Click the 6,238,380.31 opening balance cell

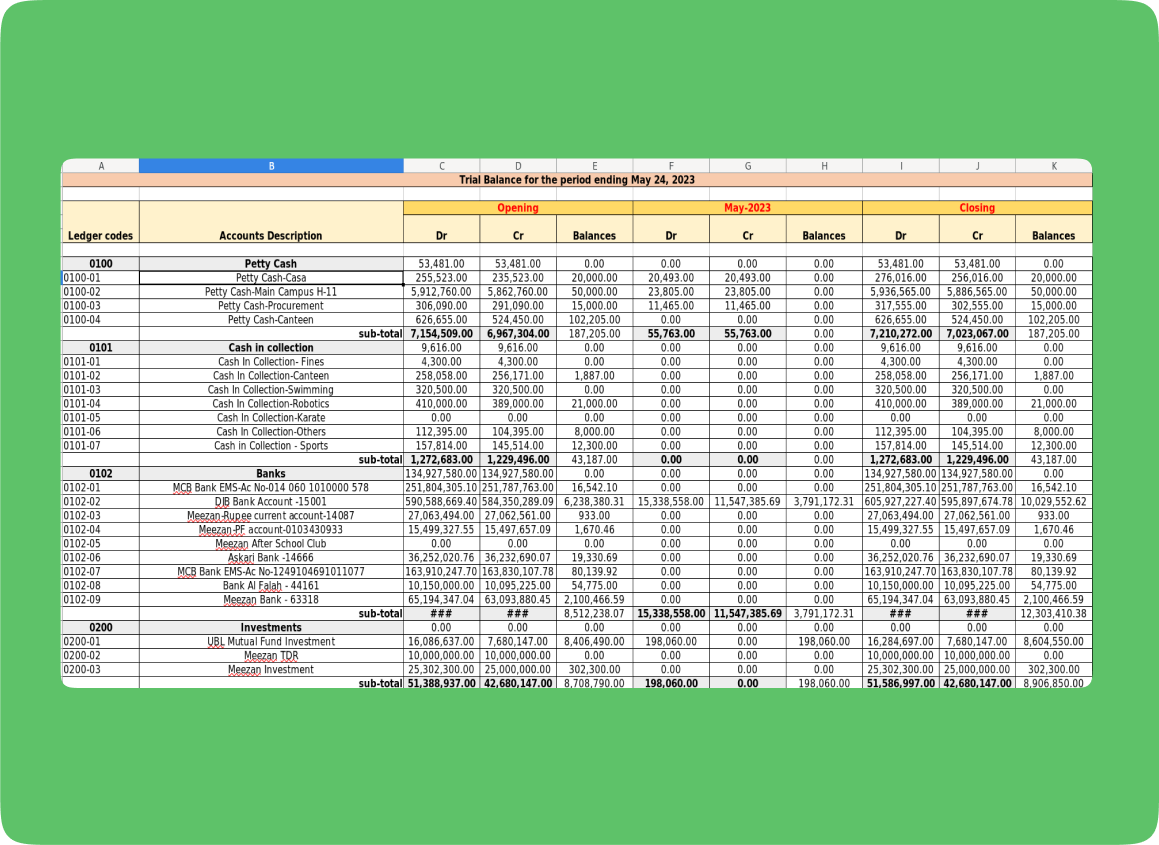tap(594, 502)
